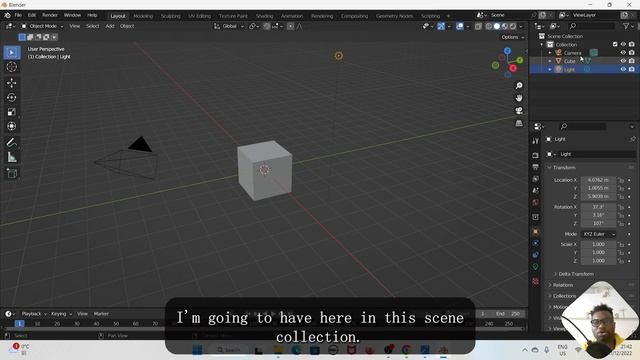Select the Select Box tool in toolbar
The image size is (640, 360).
(x=11, y=53)
